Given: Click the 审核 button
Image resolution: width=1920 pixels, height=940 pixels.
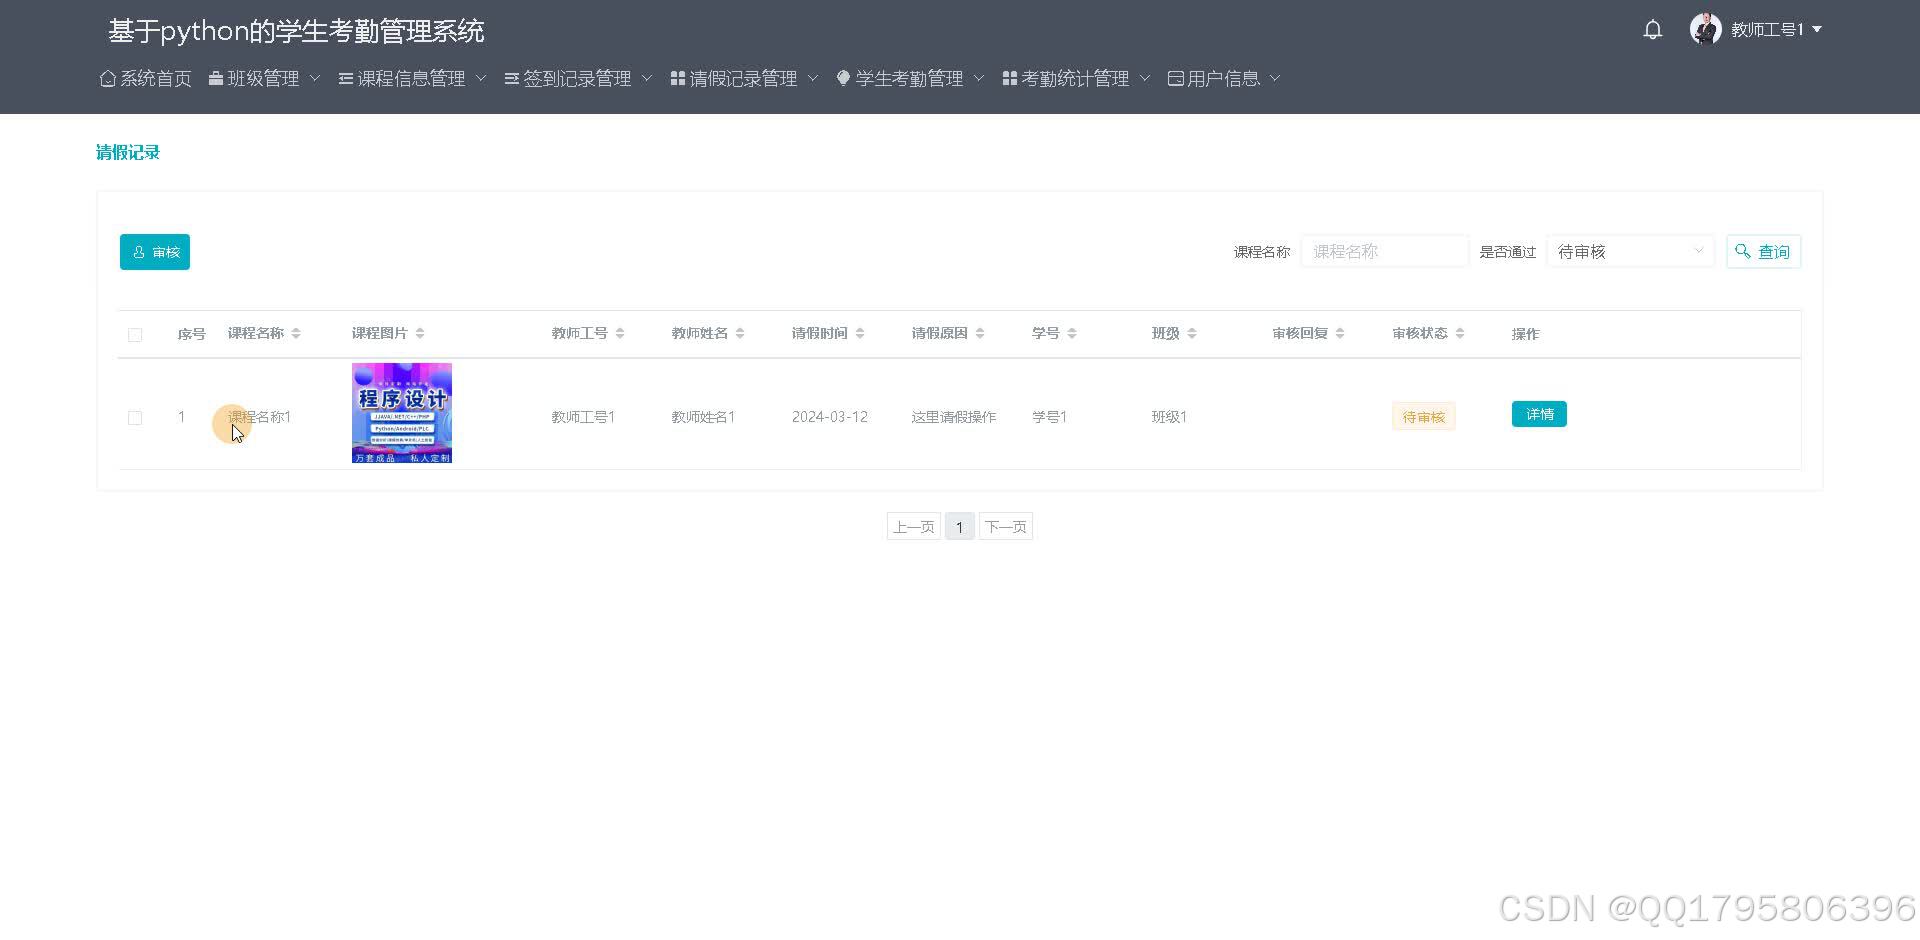Looking at the screenshot, I should click(155, 252).
